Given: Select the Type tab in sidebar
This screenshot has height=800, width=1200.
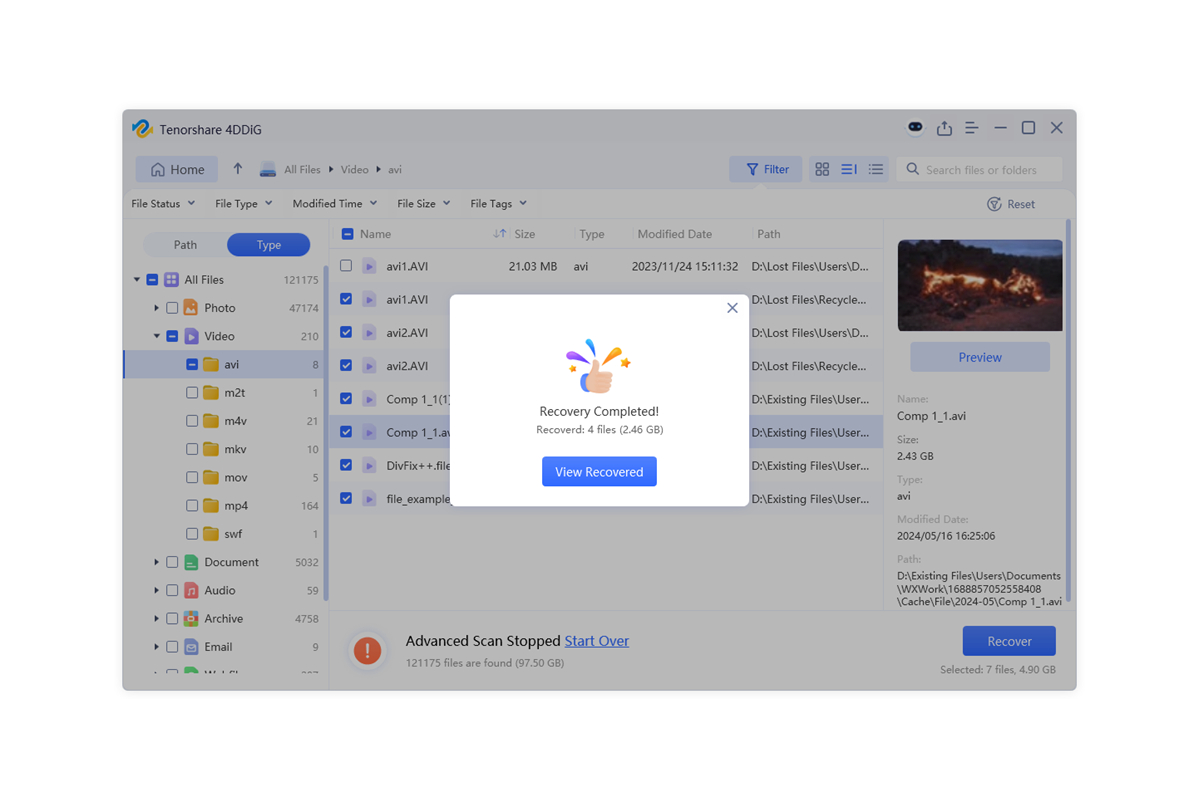Looking at the screenshot, I should pyautogui.click(x=268, y=244).
